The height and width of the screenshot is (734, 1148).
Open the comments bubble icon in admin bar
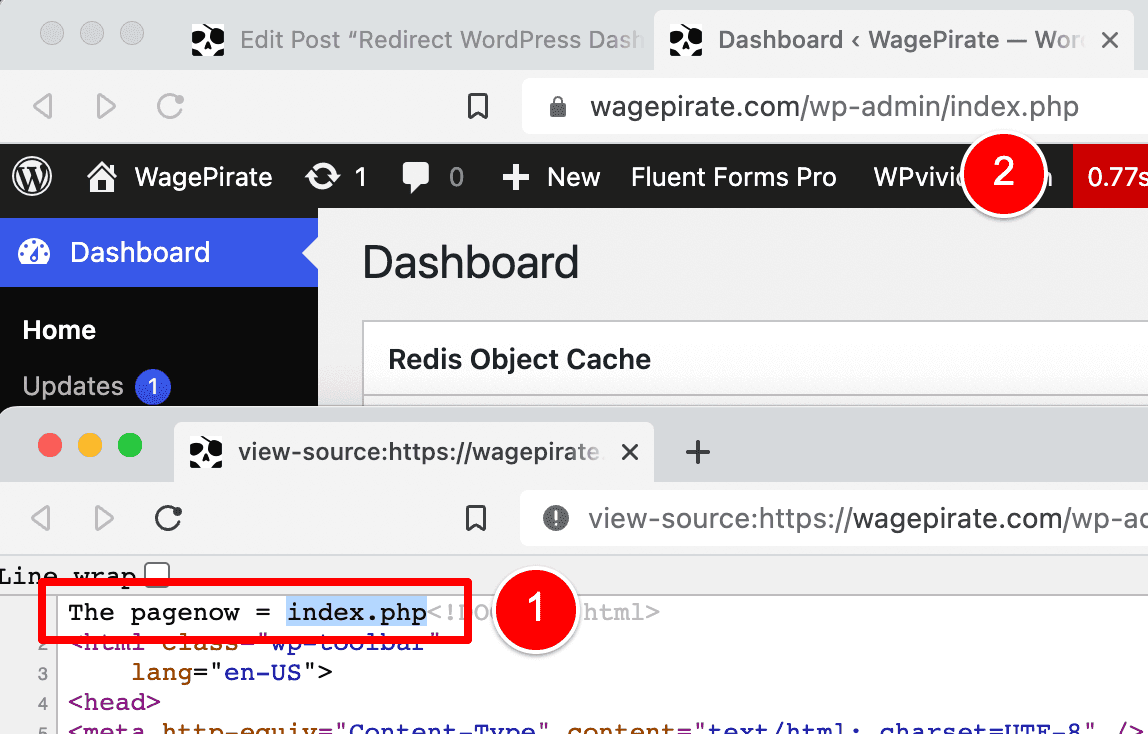(x=415, y=177)
